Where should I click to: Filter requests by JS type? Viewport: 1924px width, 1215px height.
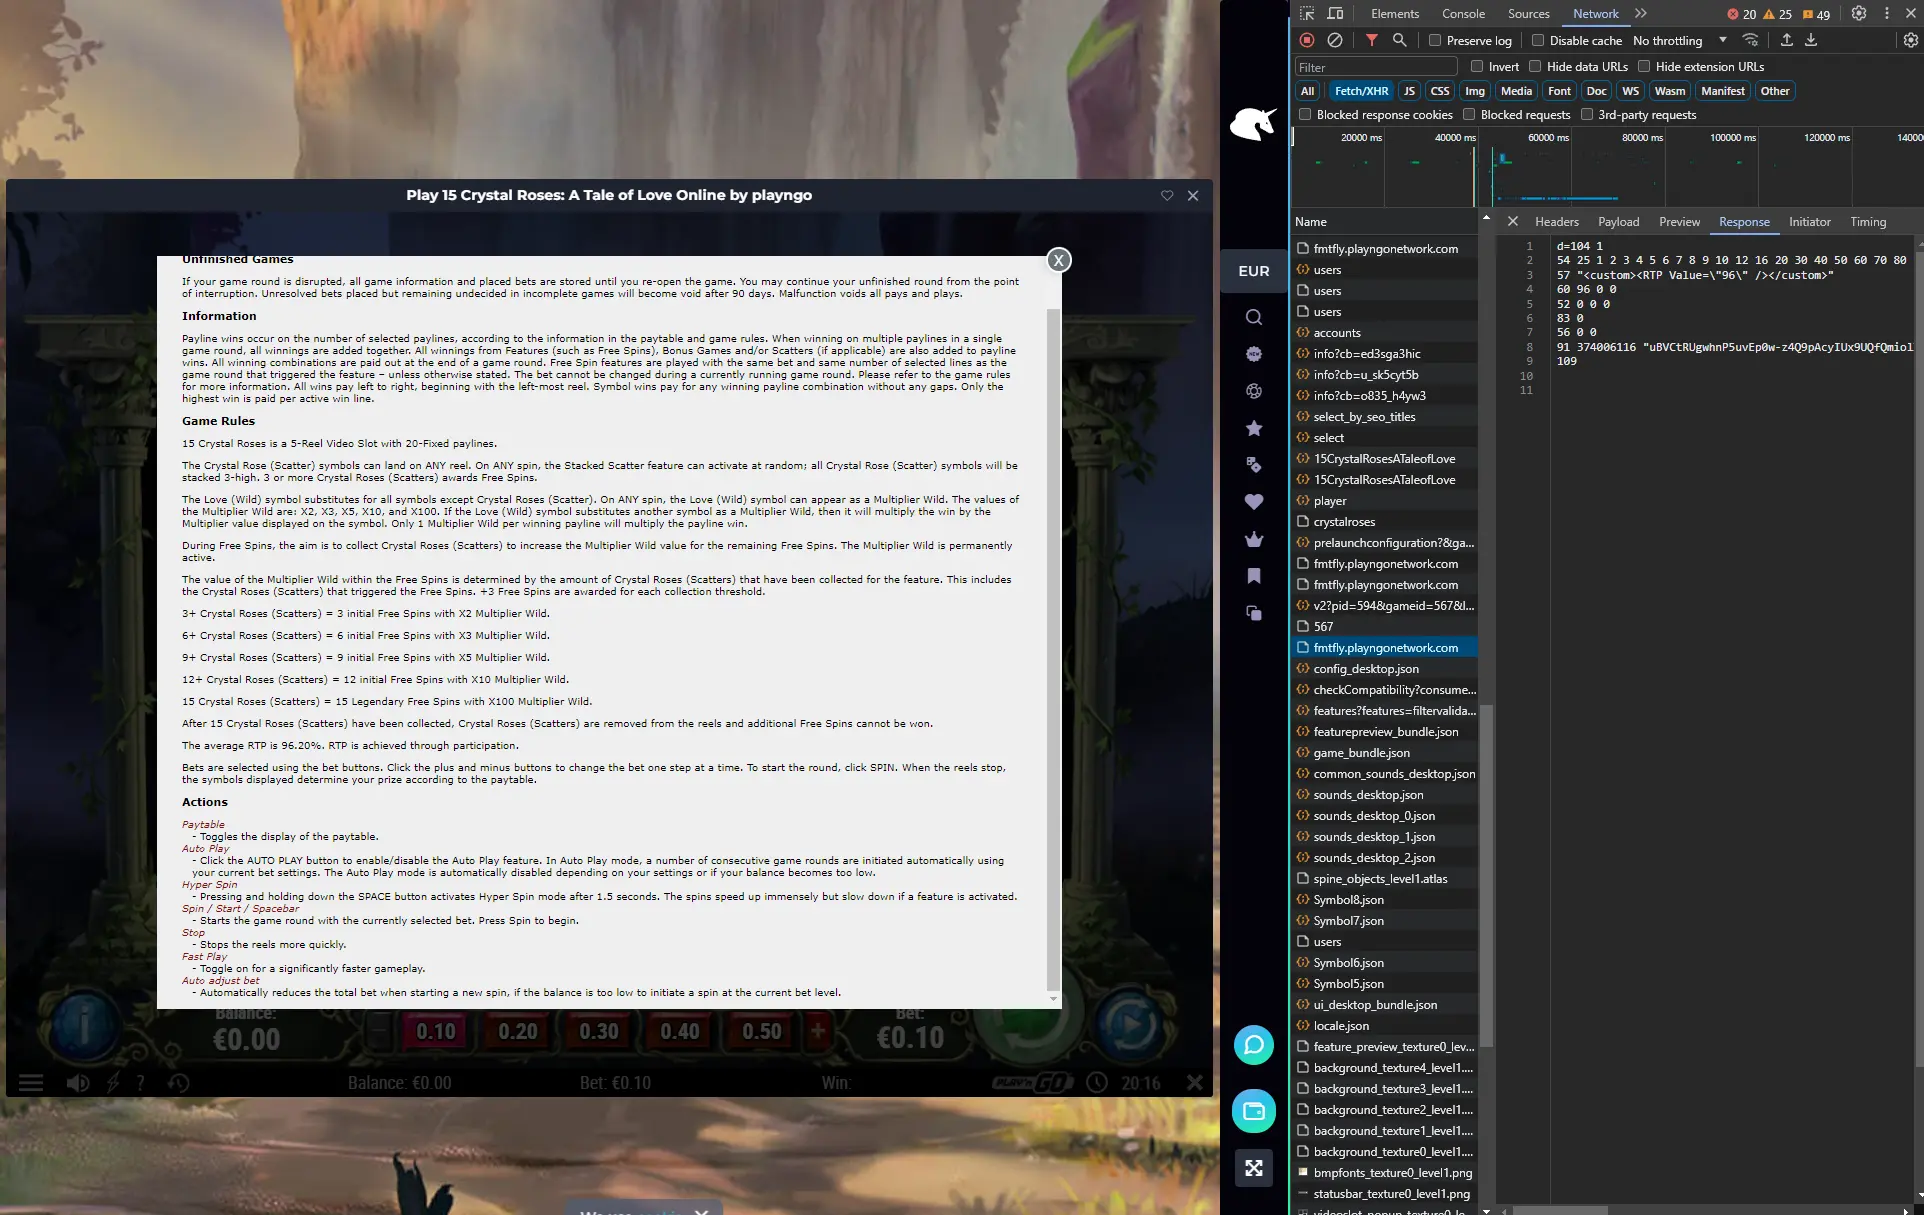[1409, 91]
